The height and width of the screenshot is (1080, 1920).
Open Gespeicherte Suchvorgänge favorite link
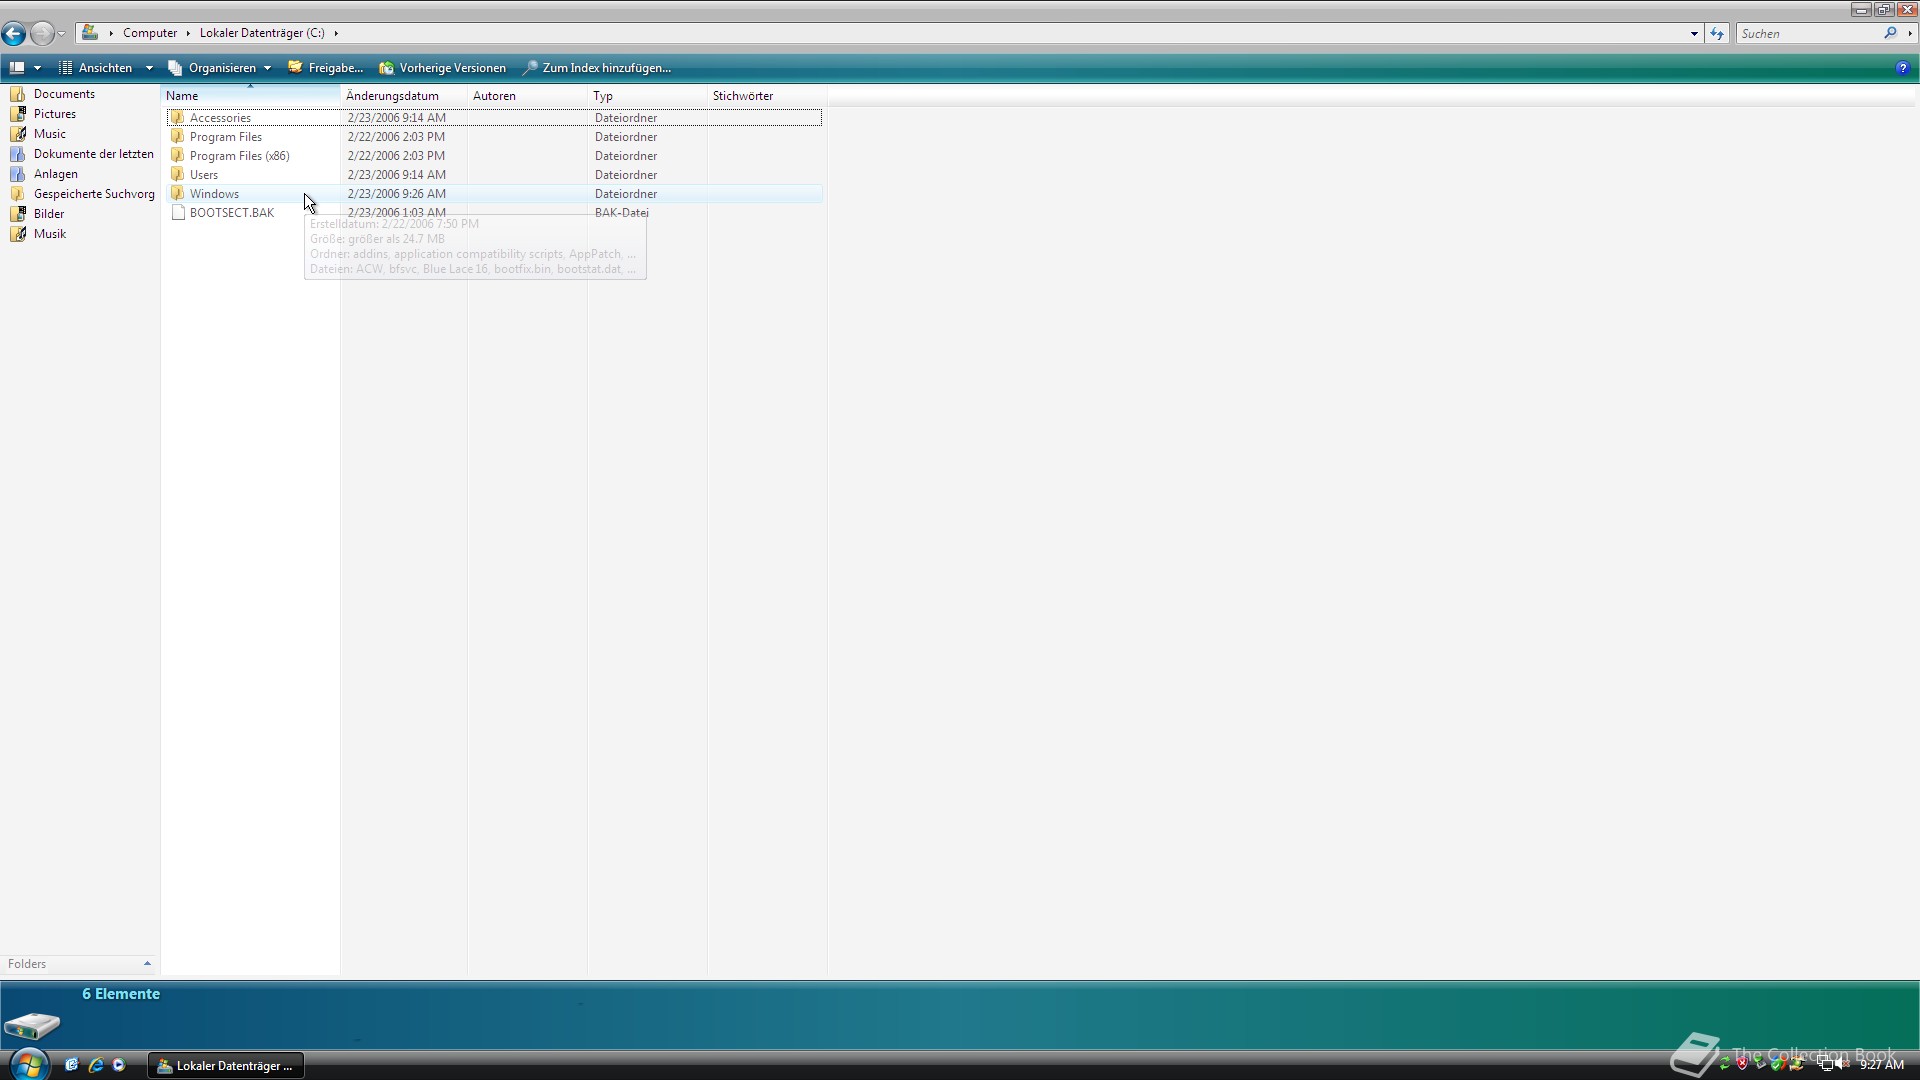pyautogui.click(x=93, y=194)
